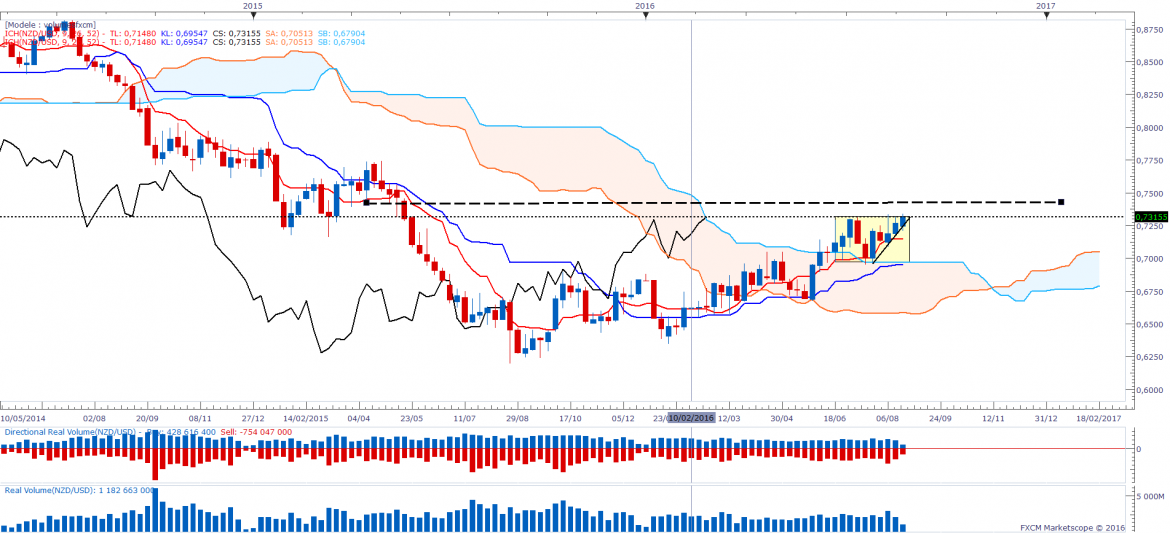Click the 0,8500 price axis label

(x=1150, y=63)
